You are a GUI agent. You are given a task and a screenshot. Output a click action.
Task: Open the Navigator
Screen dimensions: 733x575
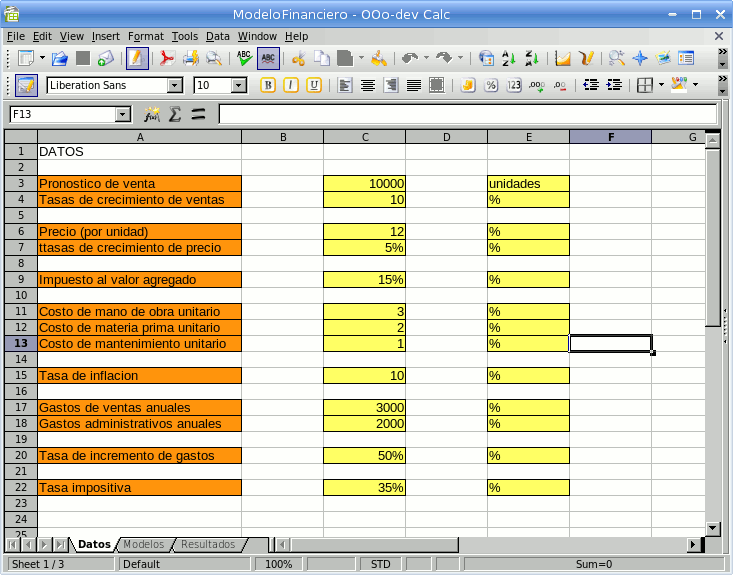click(640, 58)
